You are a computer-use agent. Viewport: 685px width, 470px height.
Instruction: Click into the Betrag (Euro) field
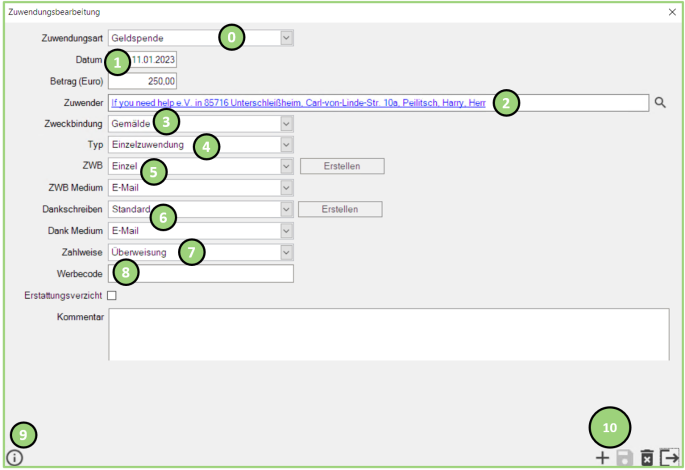[x=143, y=81]
